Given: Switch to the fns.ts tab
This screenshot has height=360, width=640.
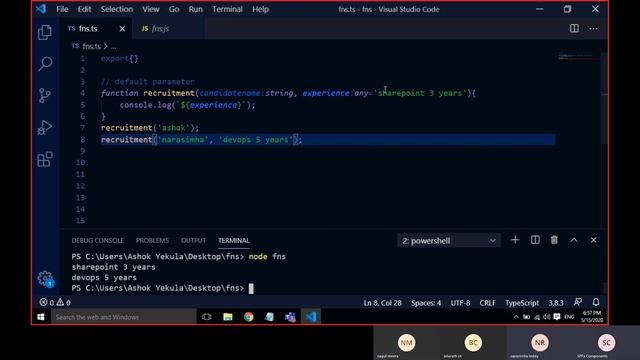Looking at the screenshot, I should click(96, 29).
